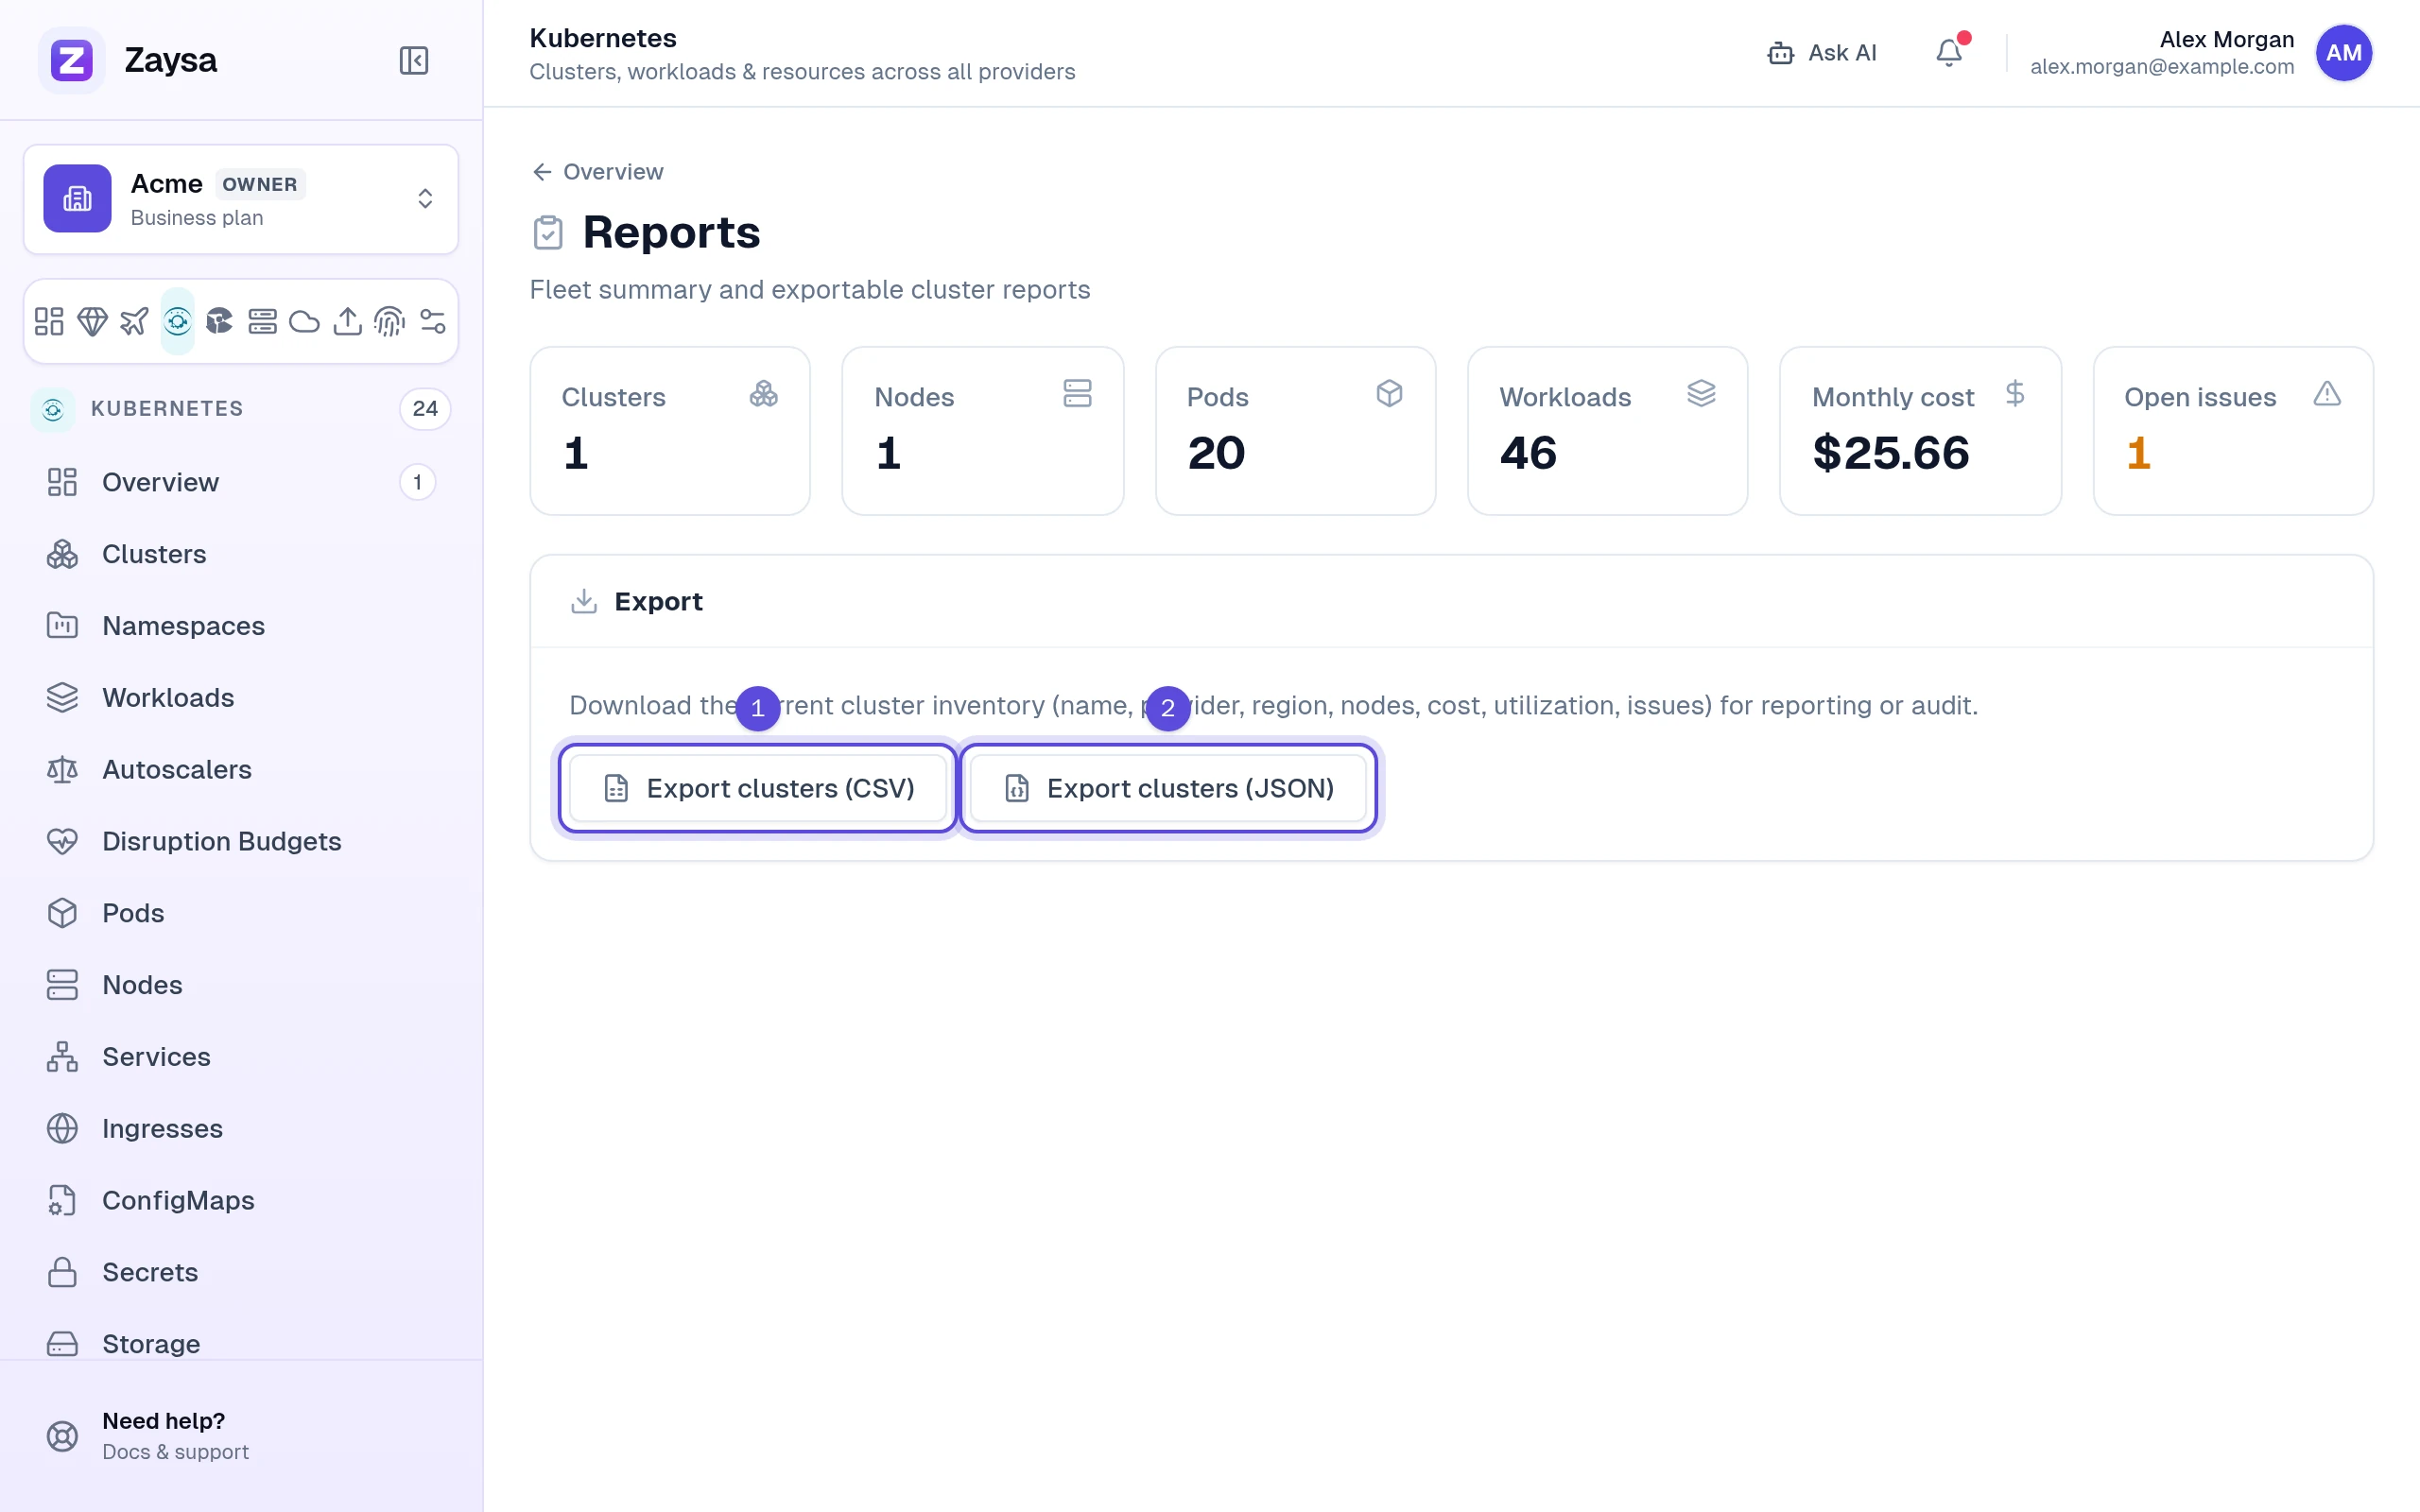The image size is (2420, 1512).
Task: Navigate to Ingresses
Action: point(240,1128)
